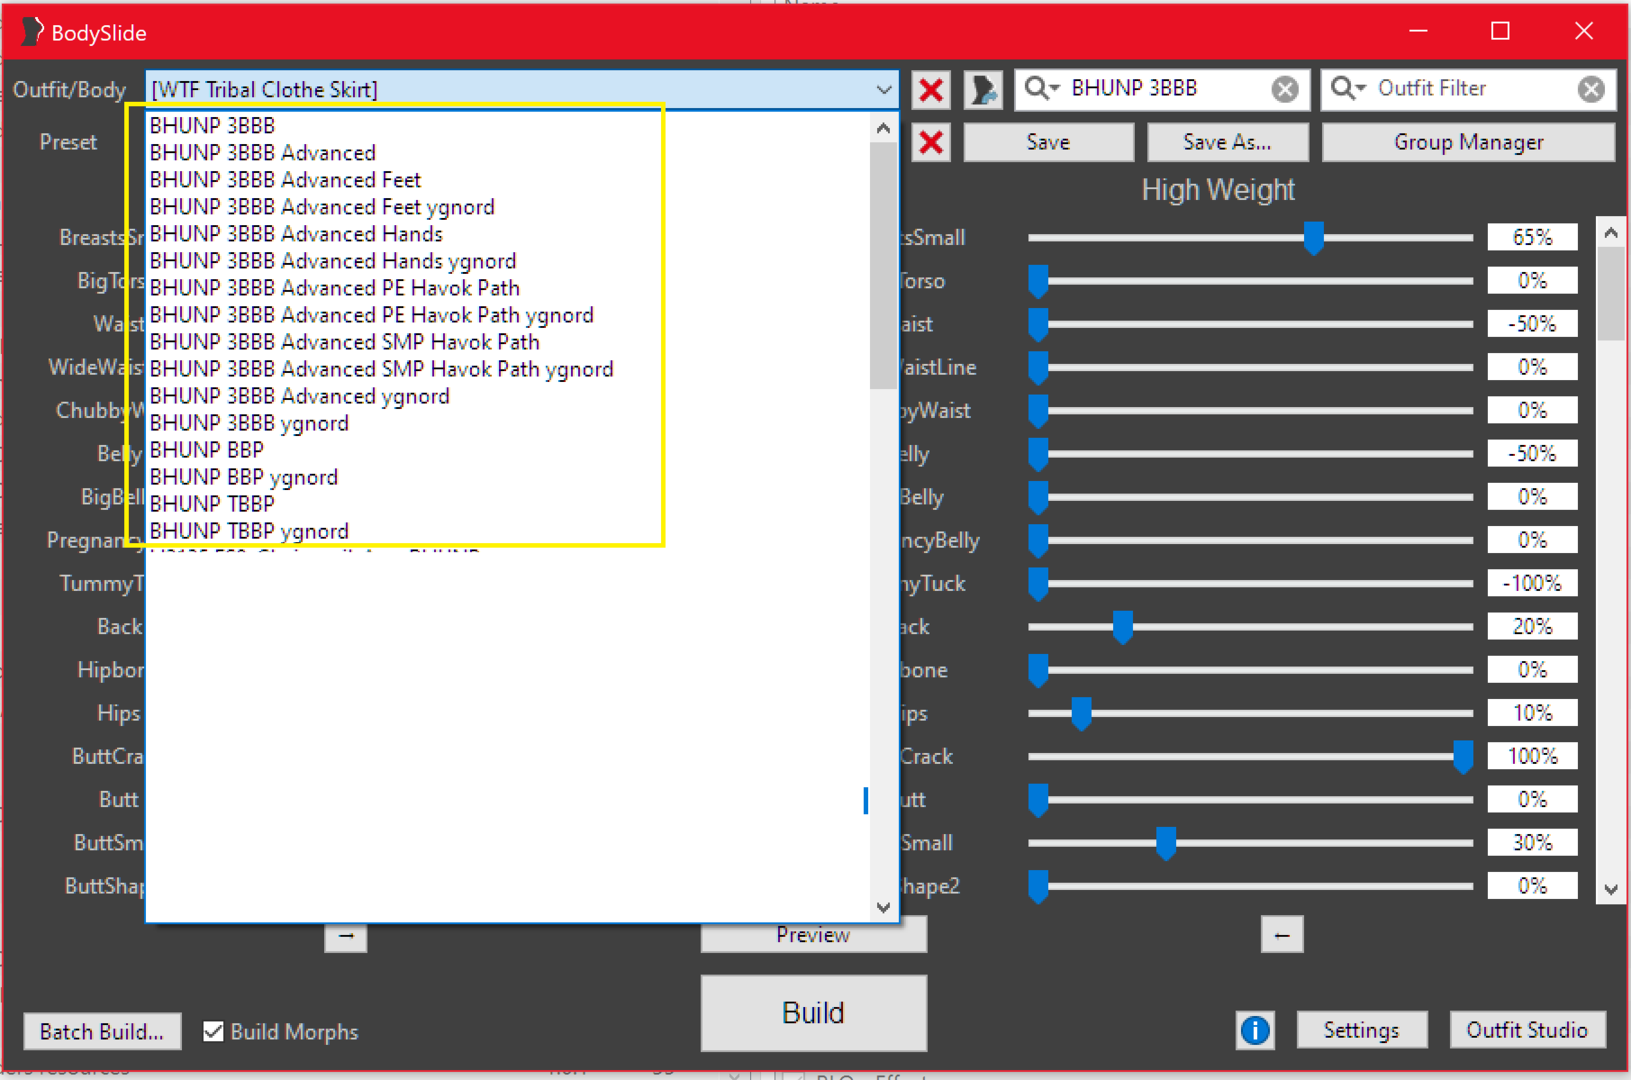The height and width of the screenshot is (1080, 1631).
Task: Click the Preview button
Action: 813,935
